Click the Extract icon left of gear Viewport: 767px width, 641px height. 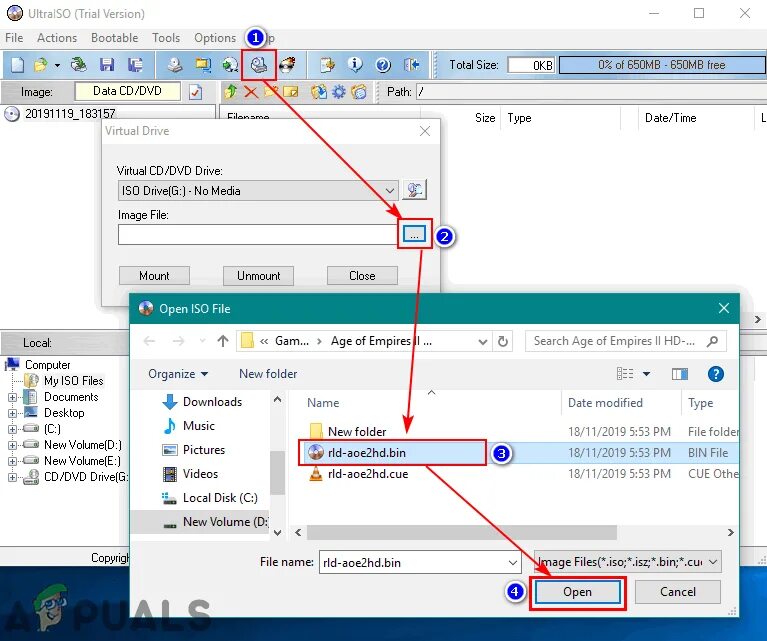click(x=319, y=92)
